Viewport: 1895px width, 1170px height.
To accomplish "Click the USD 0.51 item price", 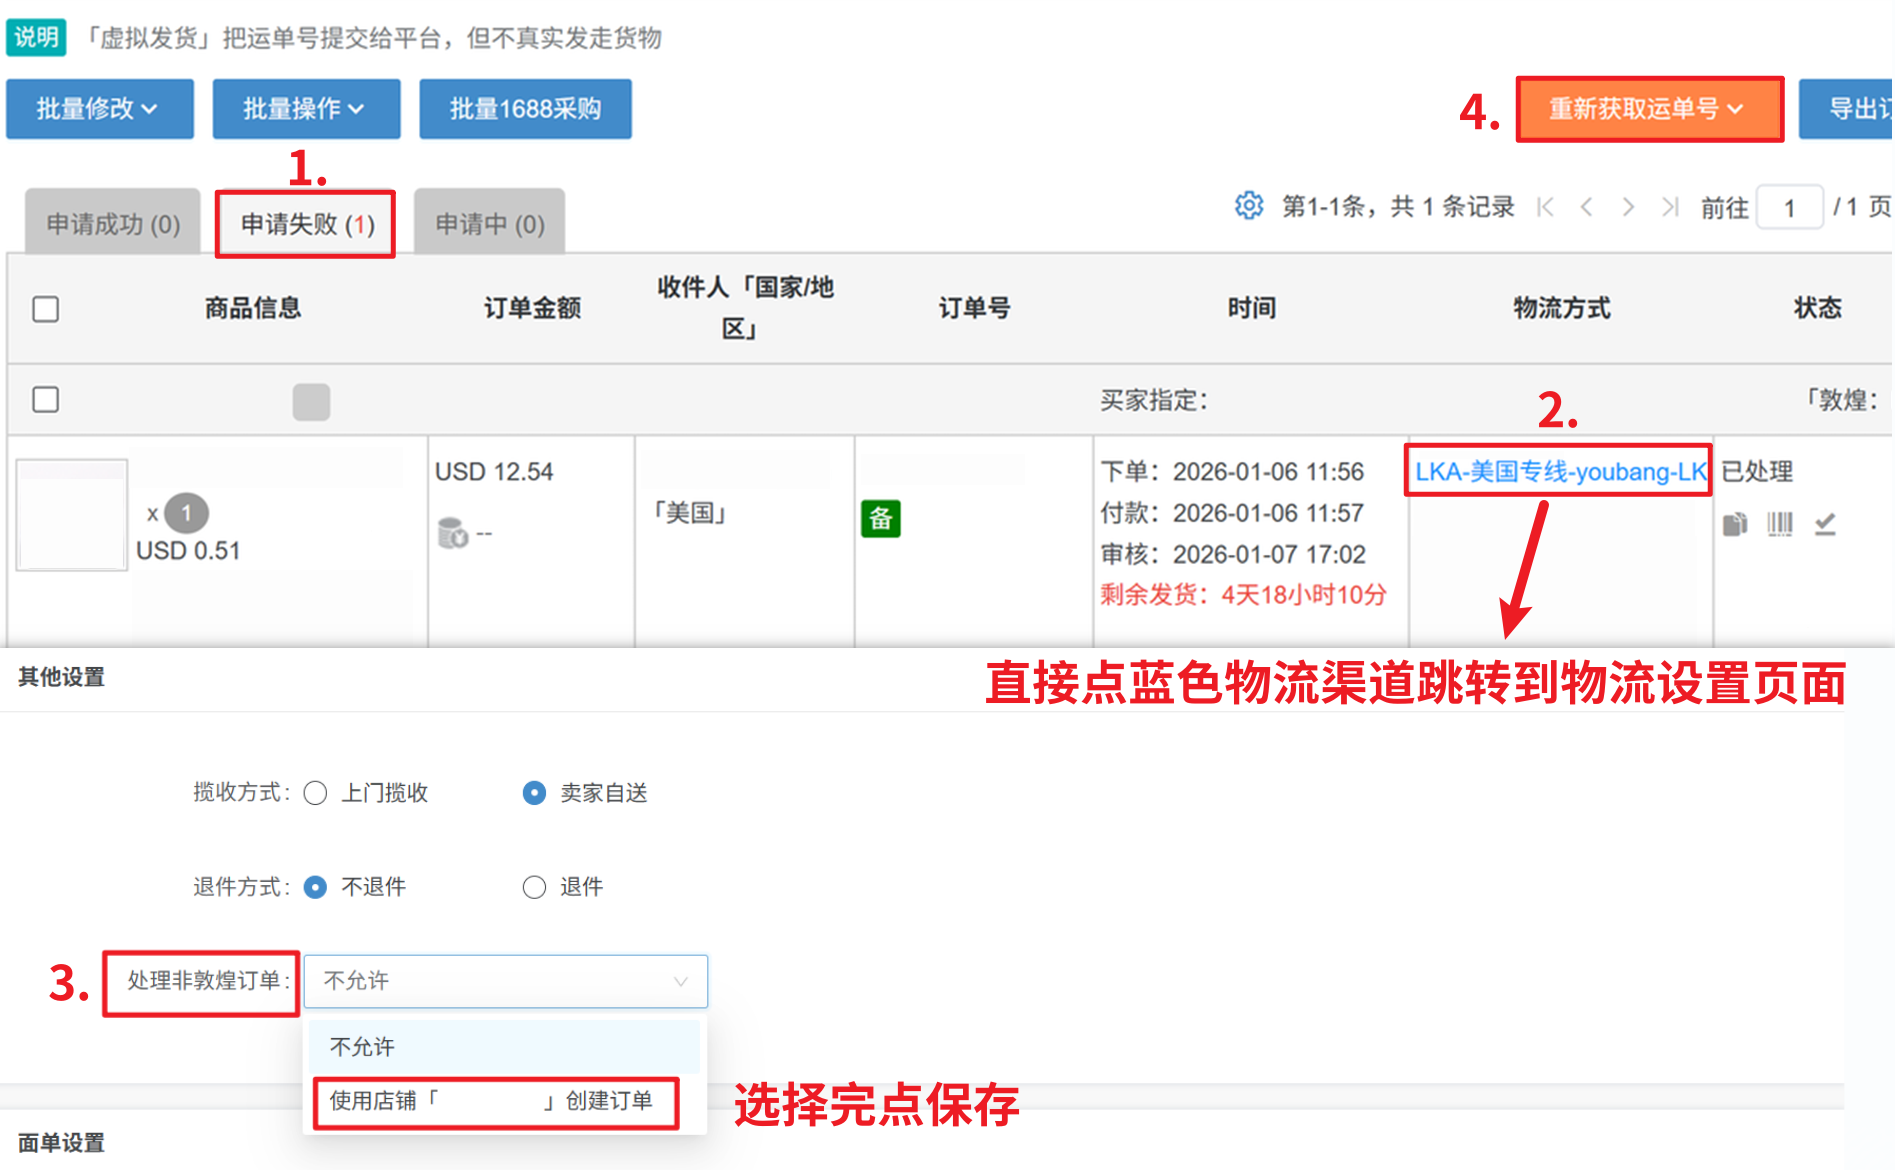I will click(x=188, y=551).
